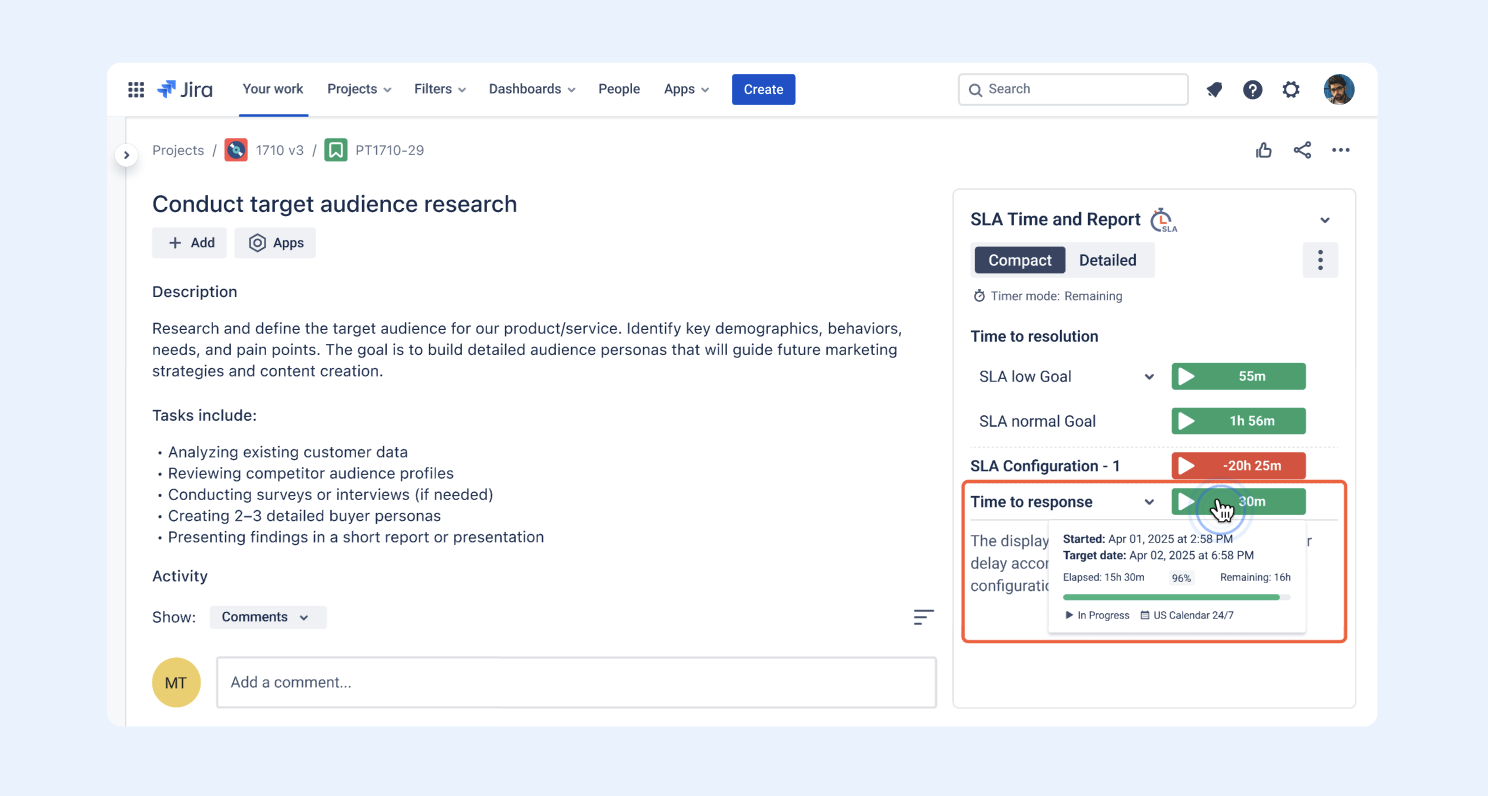The width and height of the screenshot is (1488, 796).
Task: Open the Dashboards menu
Action: (532, 89)
